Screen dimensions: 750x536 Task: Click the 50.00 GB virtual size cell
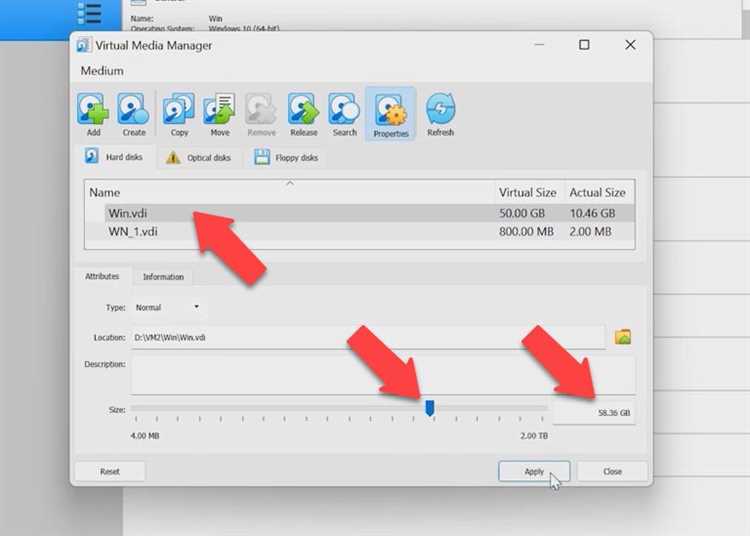point(522,213)
